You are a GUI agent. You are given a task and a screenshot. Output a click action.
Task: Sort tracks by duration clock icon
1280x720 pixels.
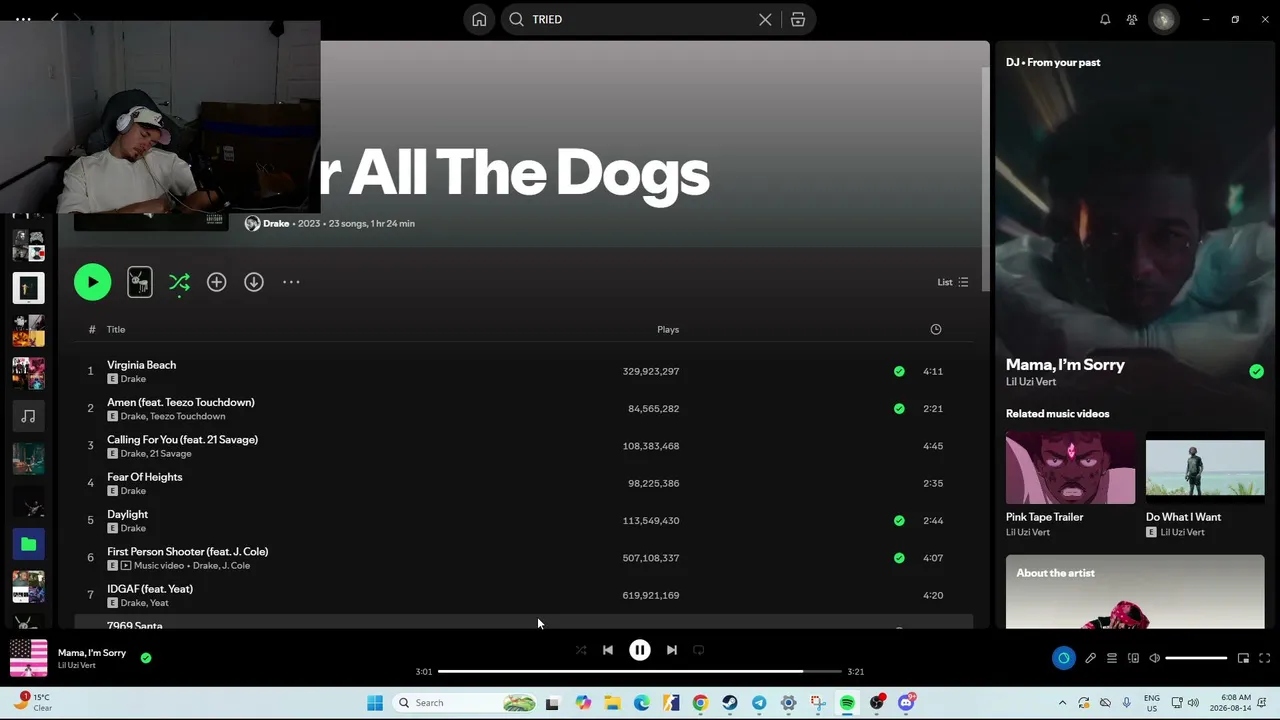pyautogui.click(x=936, y=329)
